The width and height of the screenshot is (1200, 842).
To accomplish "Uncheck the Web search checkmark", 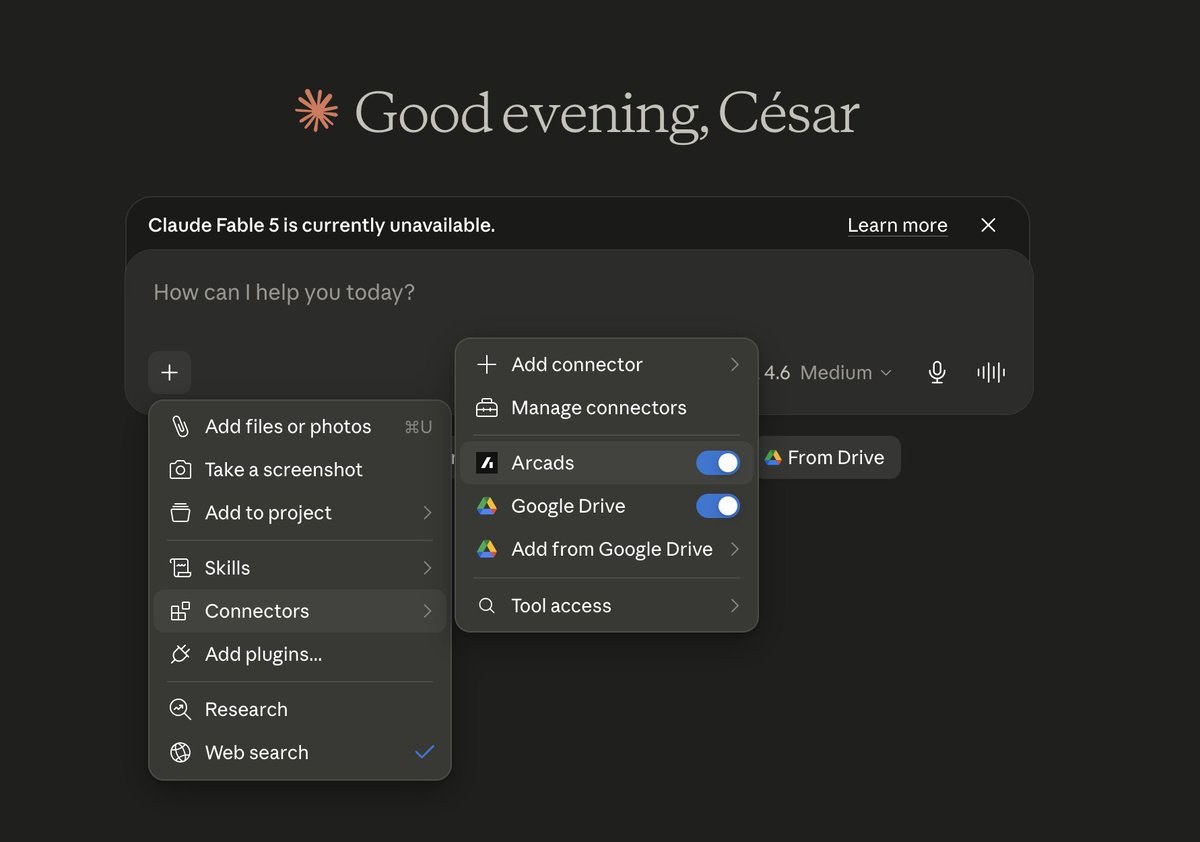I will (x=425, y=752).
